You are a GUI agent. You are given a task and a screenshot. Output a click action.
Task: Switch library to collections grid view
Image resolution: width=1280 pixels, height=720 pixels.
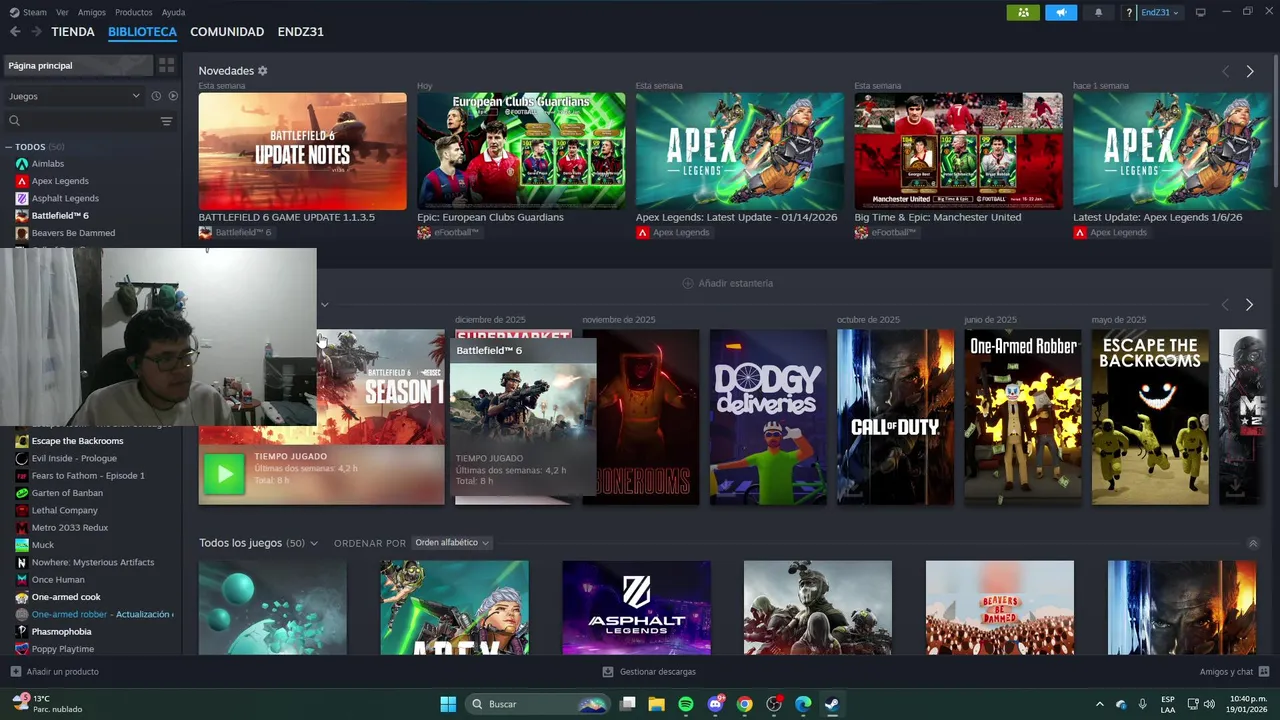[x=166, y=65]
